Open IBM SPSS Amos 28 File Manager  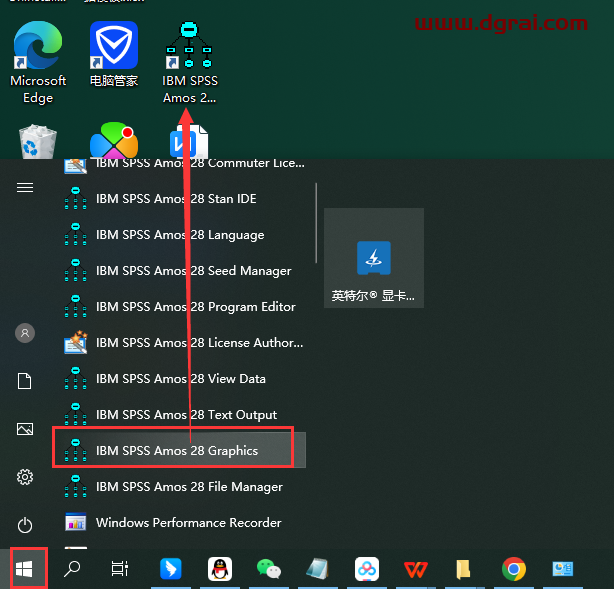tap(188, 487)
